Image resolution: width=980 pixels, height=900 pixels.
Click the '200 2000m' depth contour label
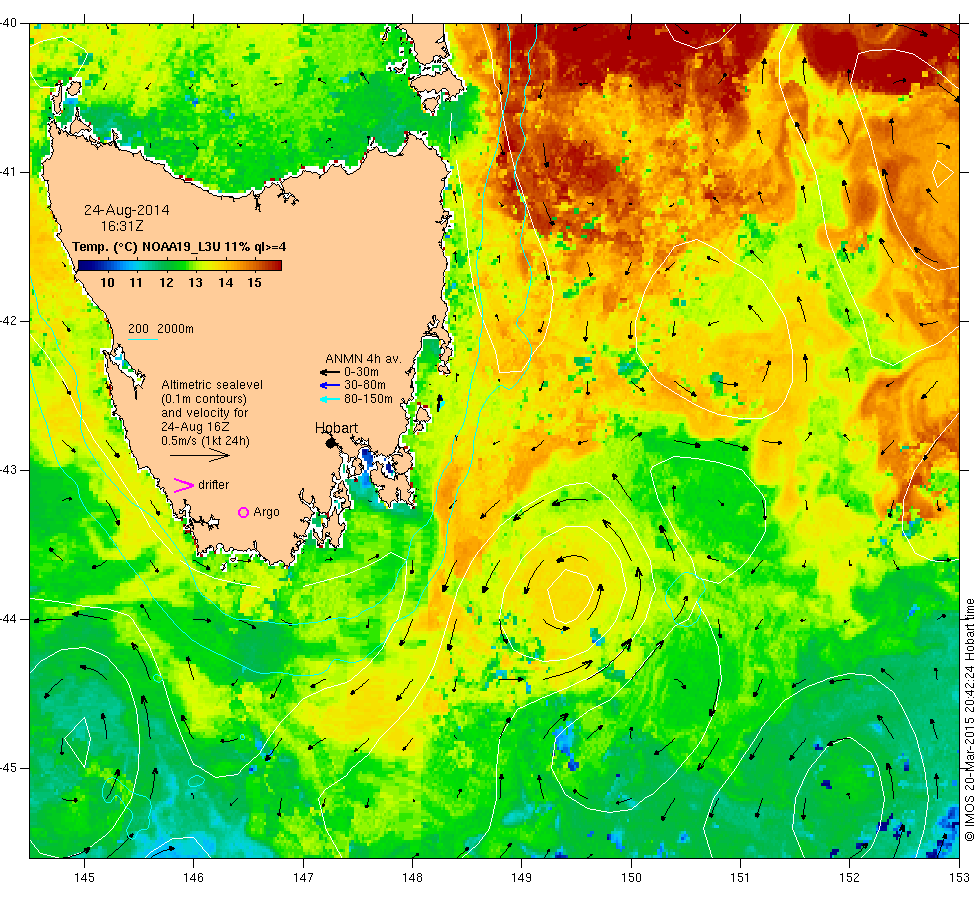pos(161,329)
